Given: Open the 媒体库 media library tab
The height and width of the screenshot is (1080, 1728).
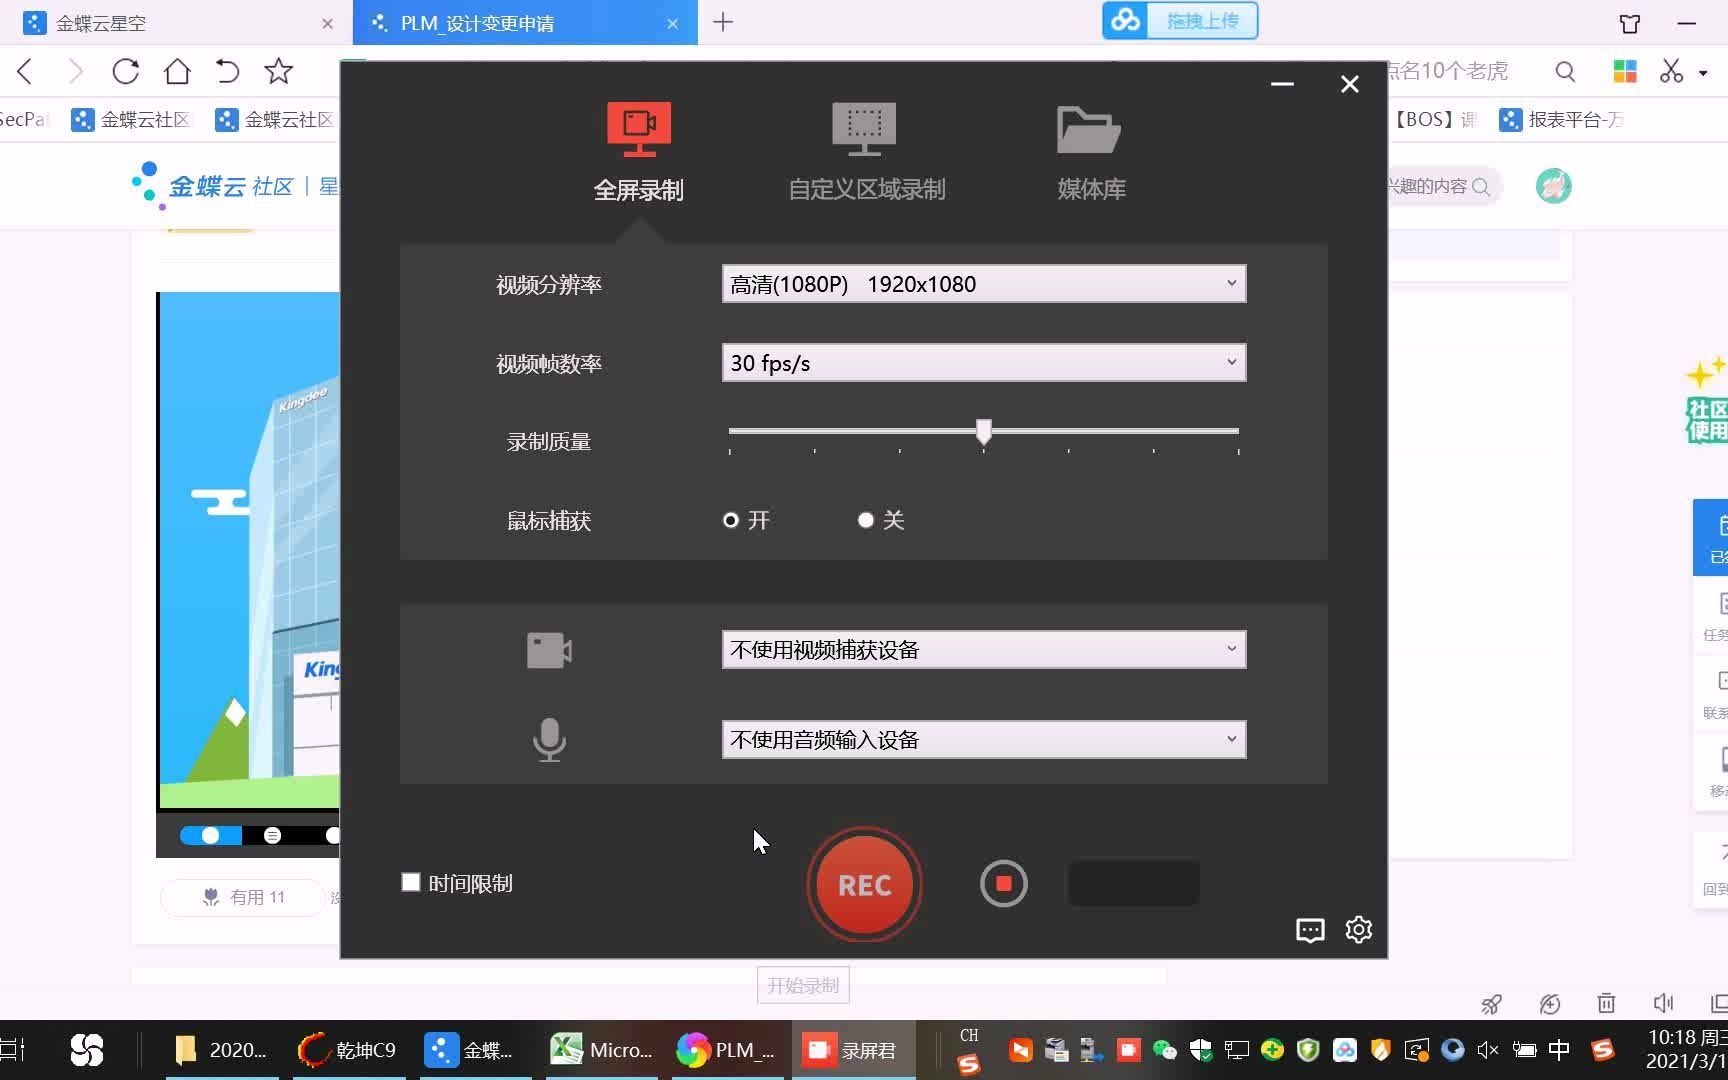Looking at the screenshot, I should click(x=1090, y=152).
